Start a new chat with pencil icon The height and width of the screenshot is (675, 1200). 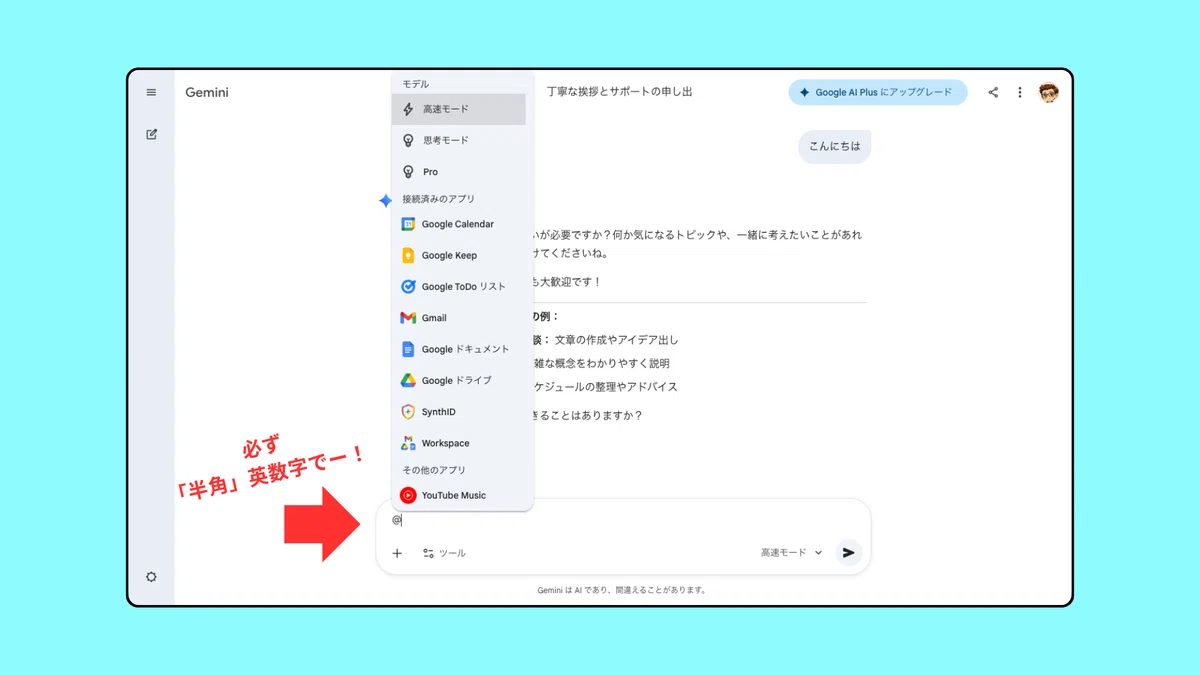pos(152,134)
